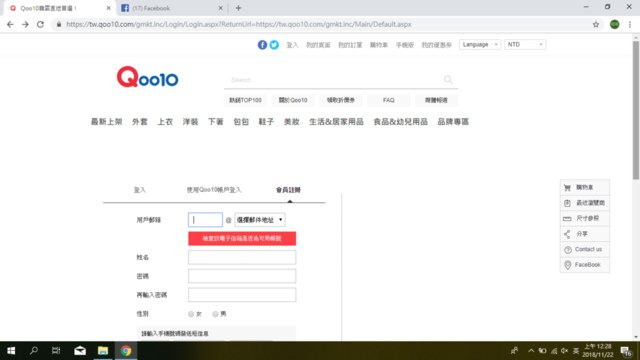This screenshot has height=360, width=640.
Task: Click the Chrome icon in the taskbar
Action: [x=126, y=351]
